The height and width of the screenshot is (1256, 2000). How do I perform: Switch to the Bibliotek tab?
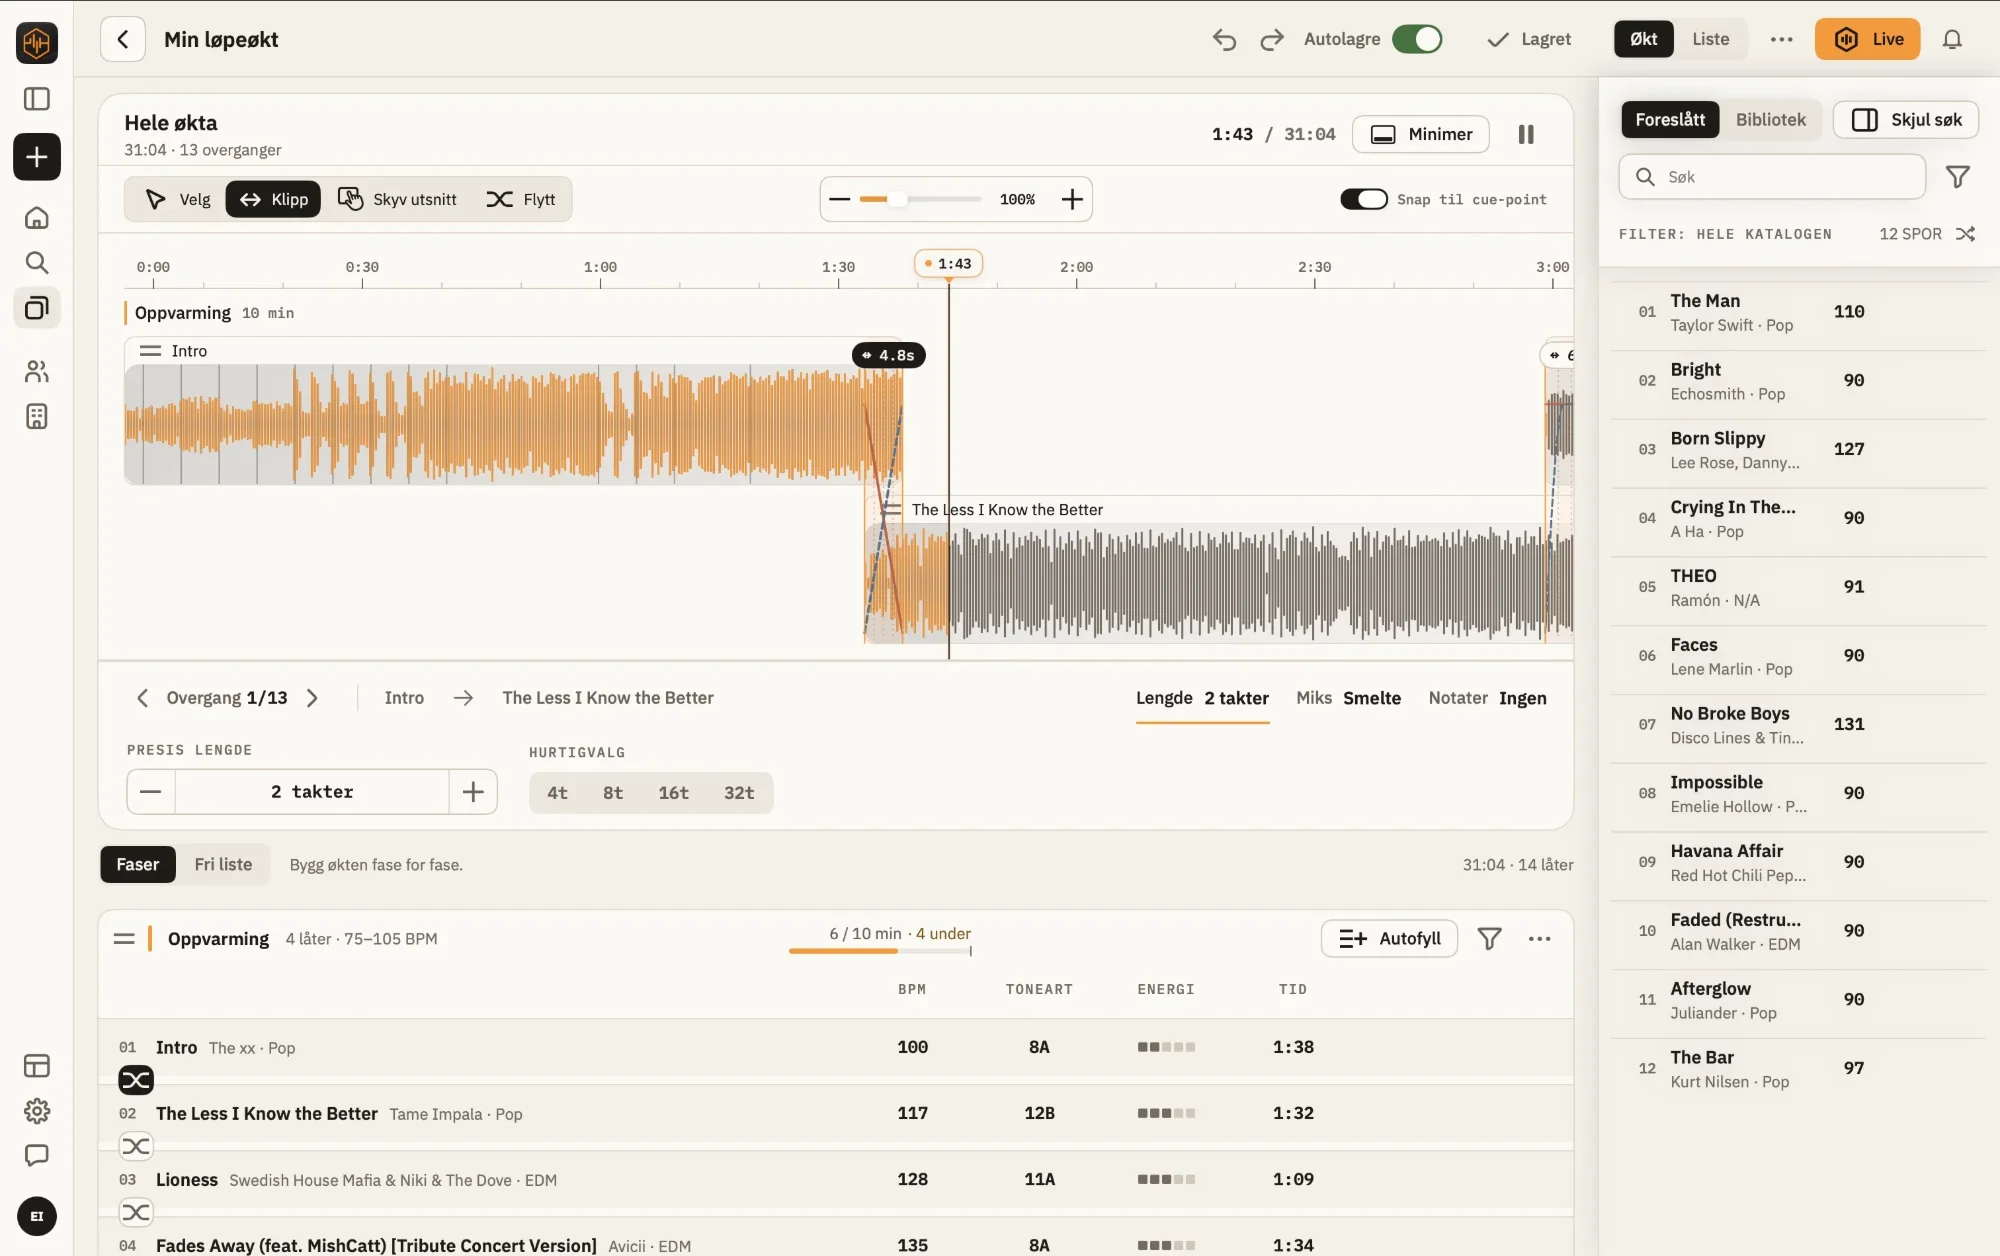tap(1770, 119)
